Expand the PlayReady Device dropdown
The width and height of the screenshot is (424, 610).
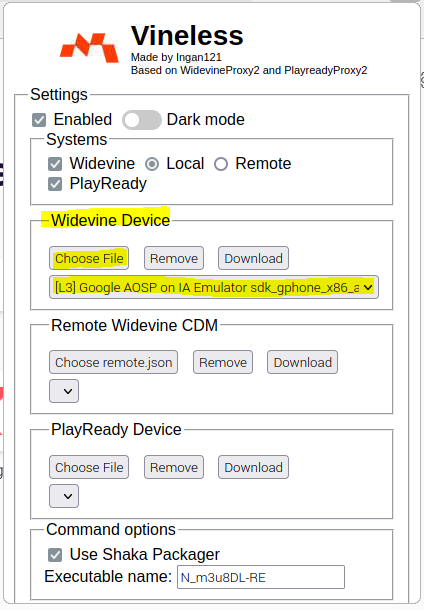coord(64,496)
